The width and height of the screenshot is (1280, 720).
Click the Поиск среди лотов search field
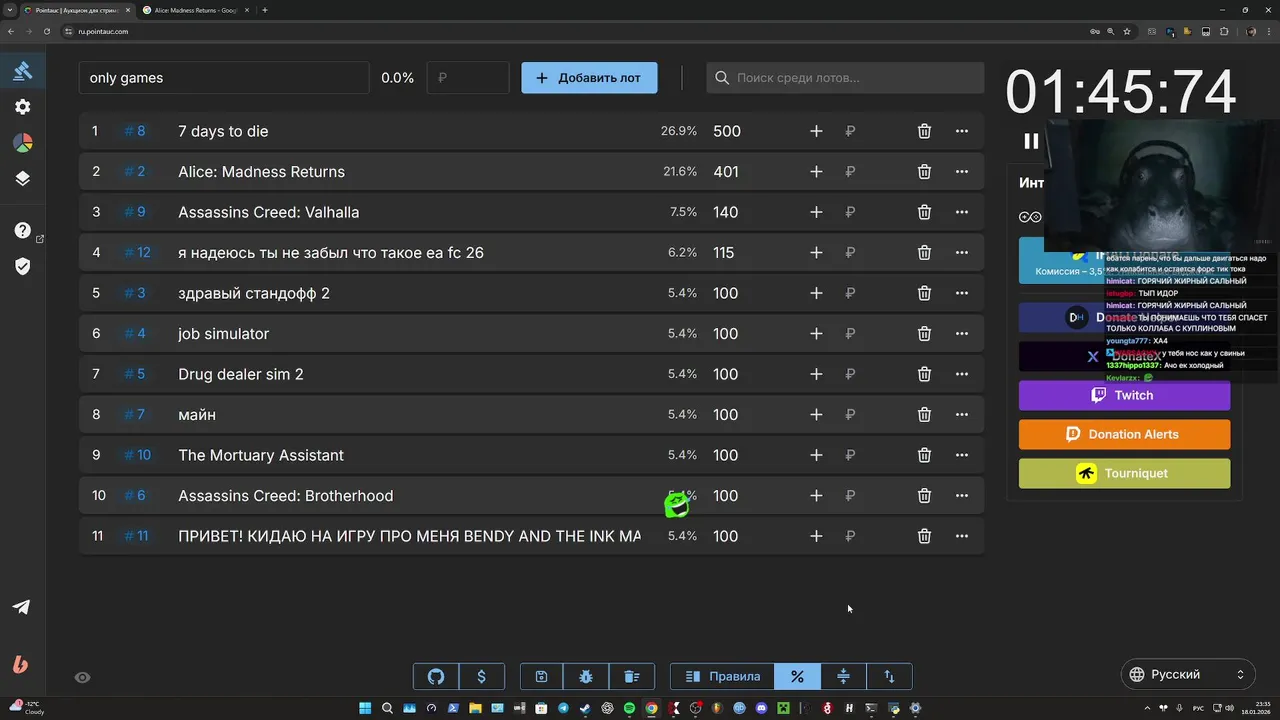click(845, 78)
